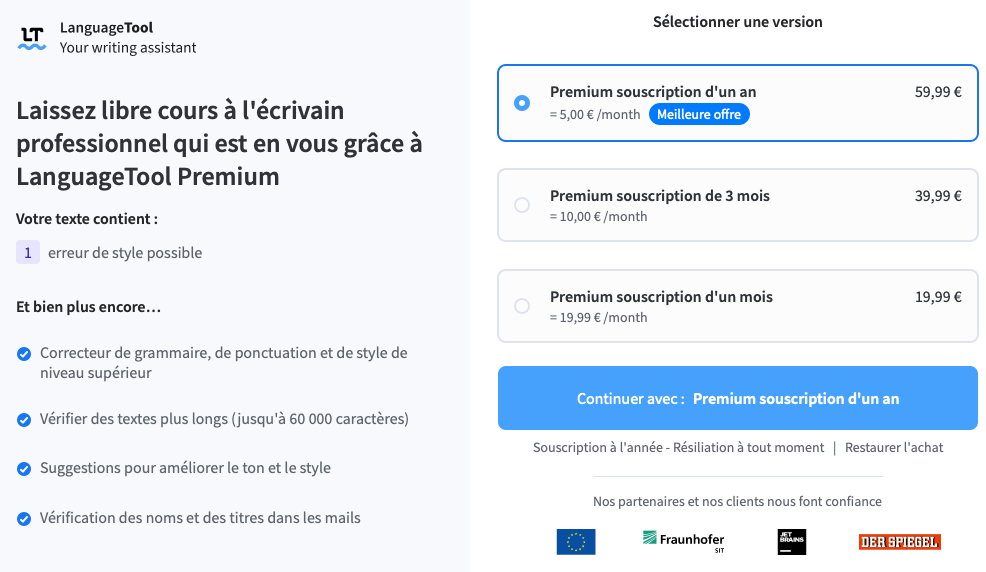Click the style error count badge
The height and width of the screenshot is (572, 986).
28,253
